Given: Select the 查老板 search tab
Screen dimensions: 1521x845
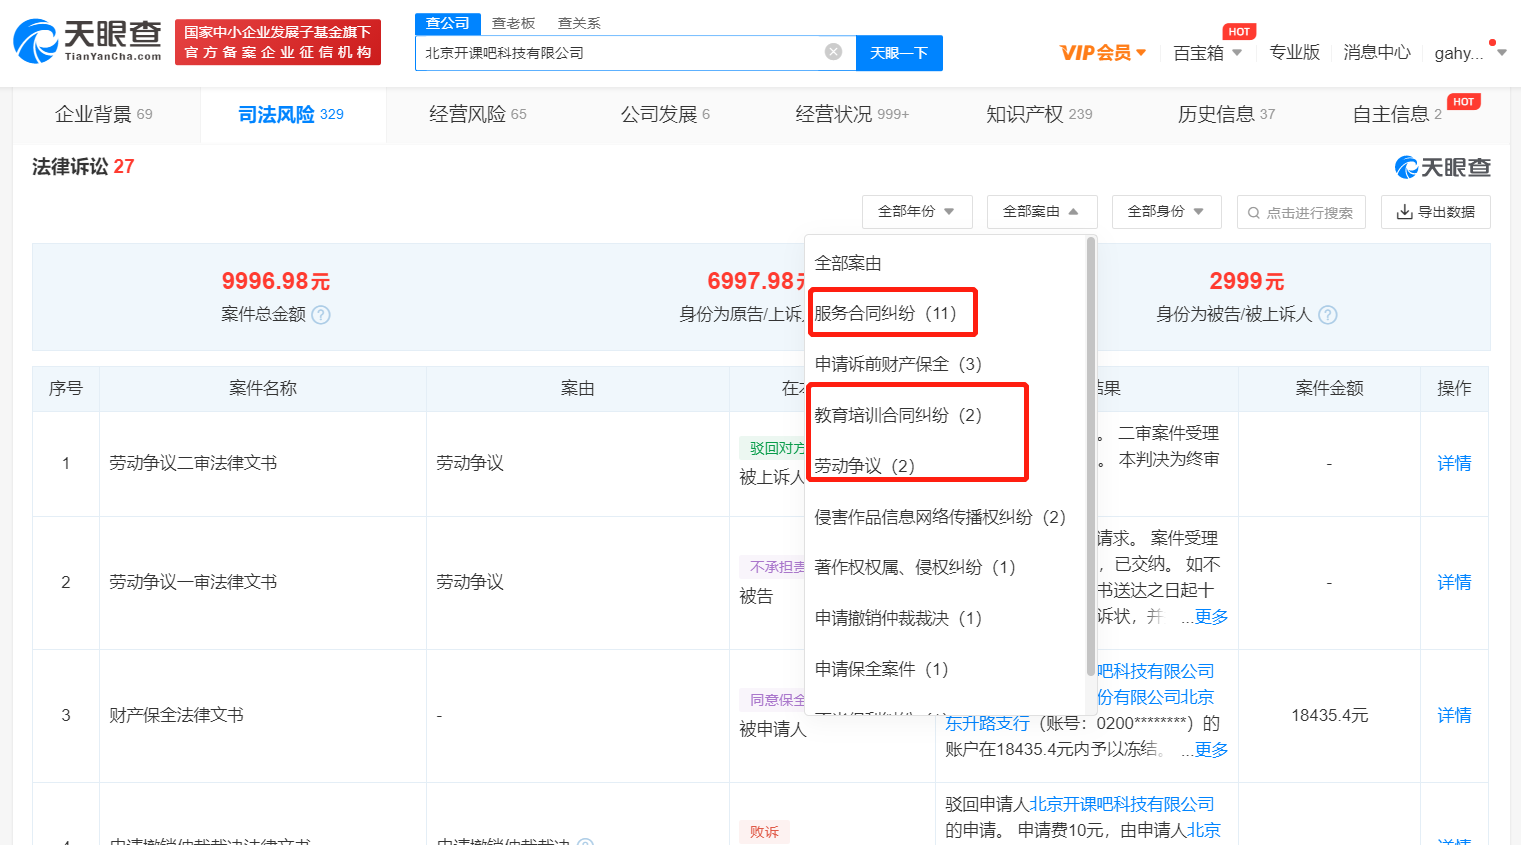Looking at the screenshot, I should coord(514,23).
